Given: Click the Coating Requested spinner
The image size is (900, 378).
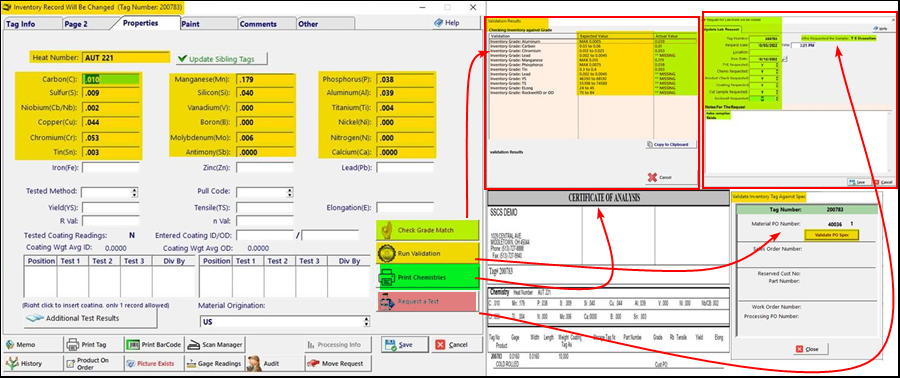Looking at the screenshot, I should click(x=777, y=85).
